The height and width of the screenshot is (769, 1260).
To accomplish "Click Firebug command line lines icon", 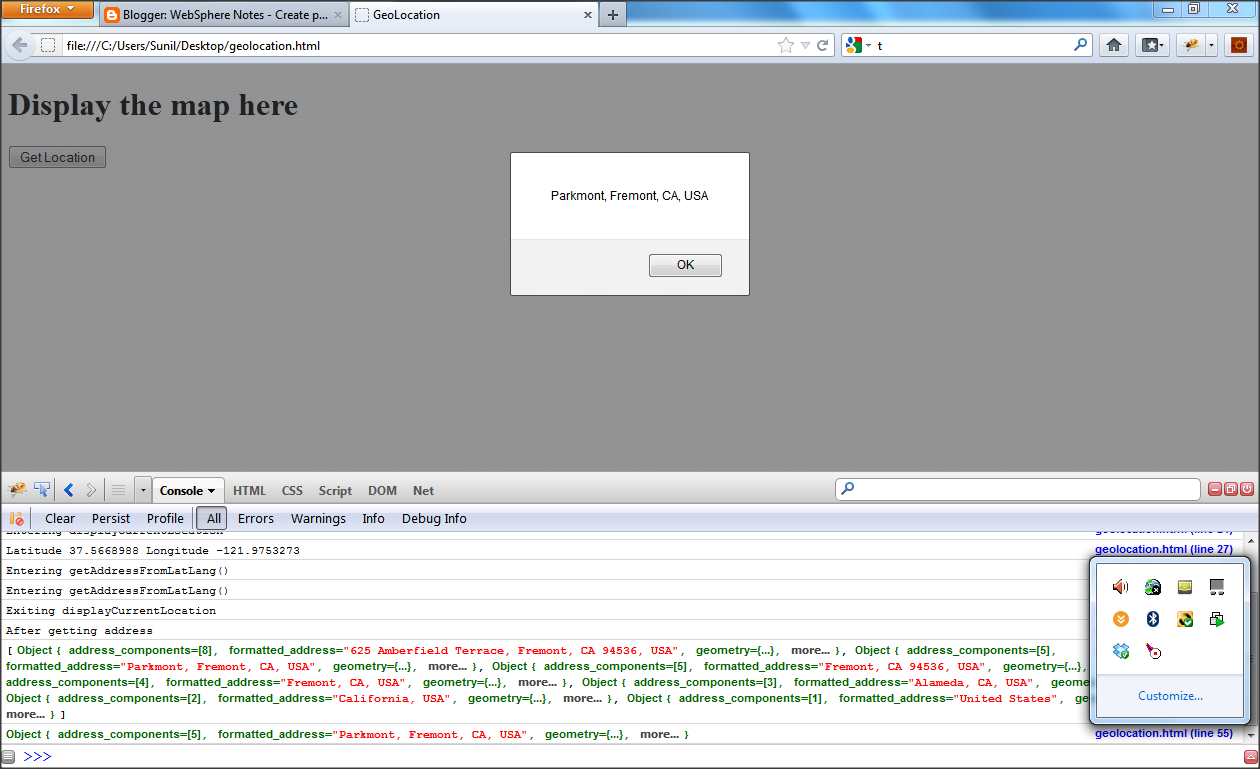I will [118, 490].
